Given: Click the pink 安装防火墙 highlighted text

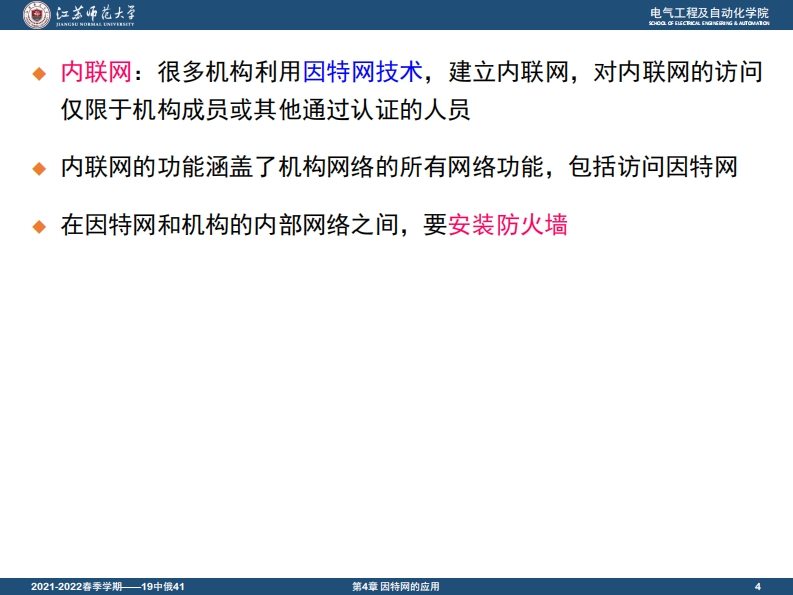Looking at the screenshot, I should pyautogui.click(x=508, y=226).
